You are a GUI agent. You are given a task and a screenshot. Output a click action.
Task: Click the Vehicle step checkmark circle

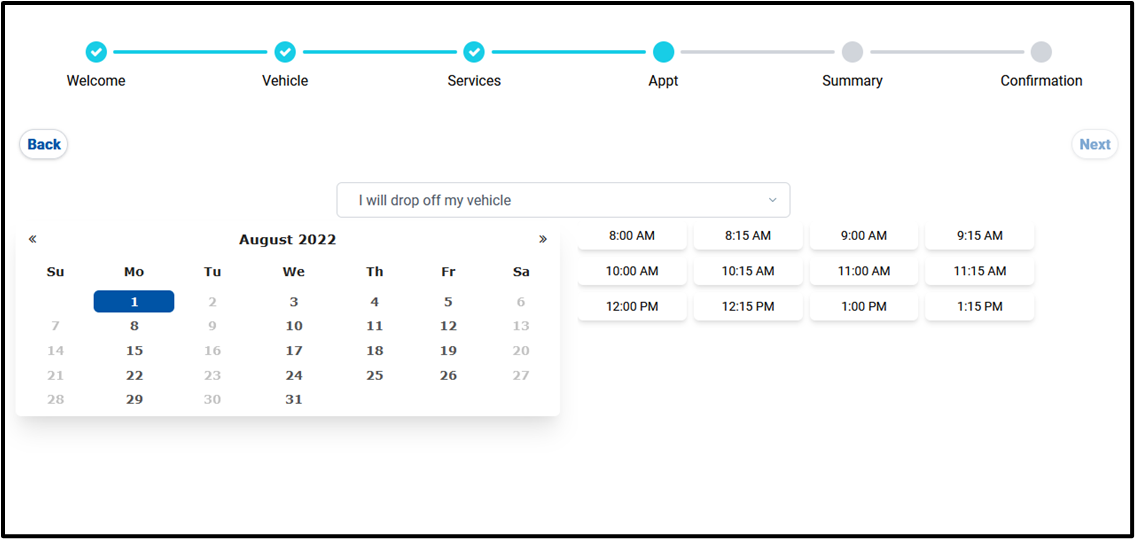pos(285,52)
